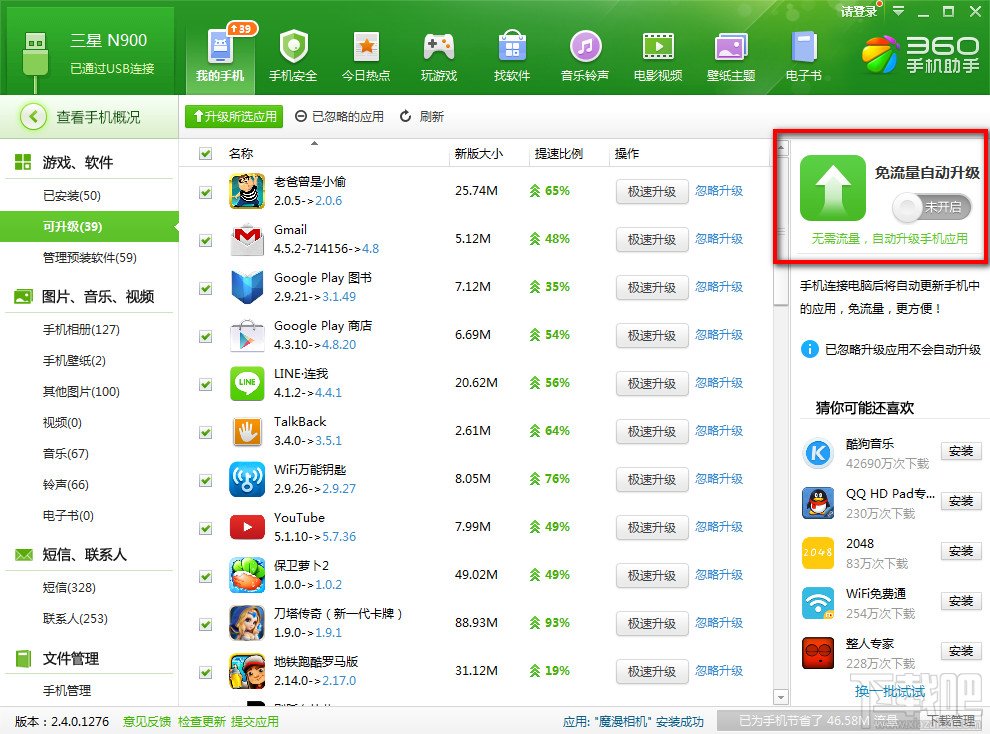The height and width of the screenshot is (734, 990).
Task: Click the 老爸曾是小偷 app icon
Action: (247, 191)
